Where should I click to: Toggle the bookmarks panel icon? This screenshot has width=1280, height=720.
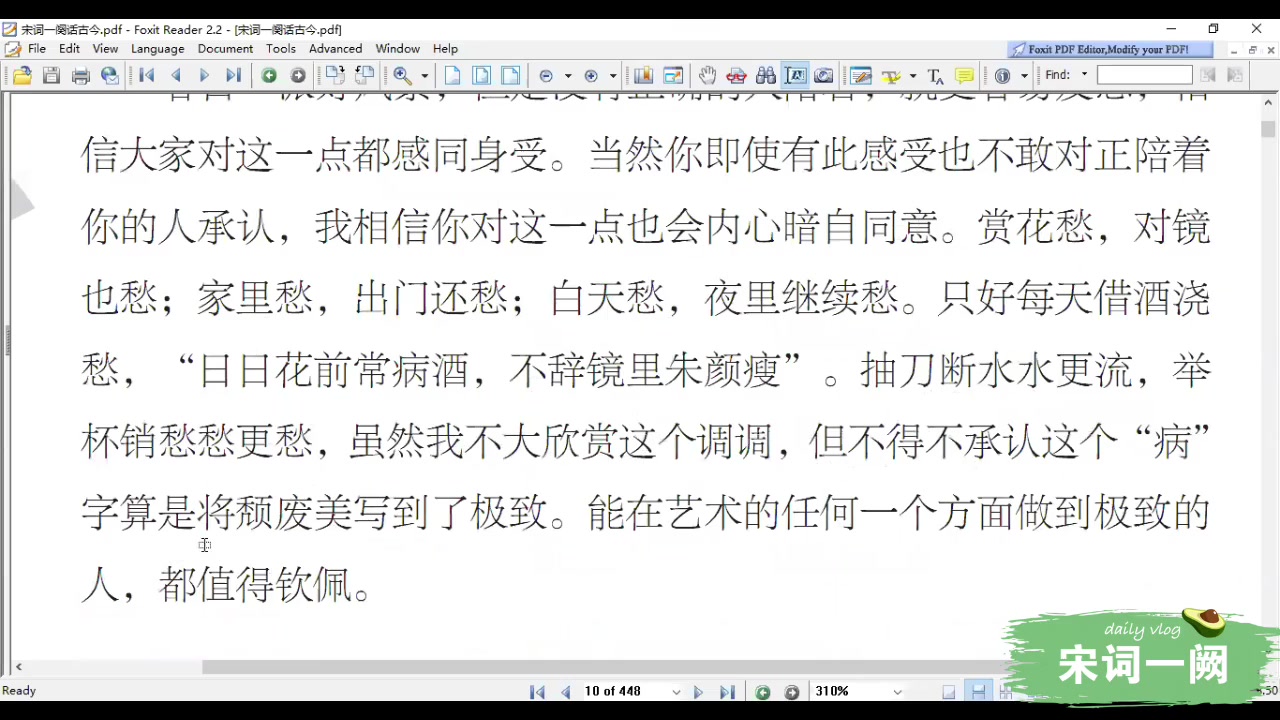pyautogui.click(x=642, y=75)
